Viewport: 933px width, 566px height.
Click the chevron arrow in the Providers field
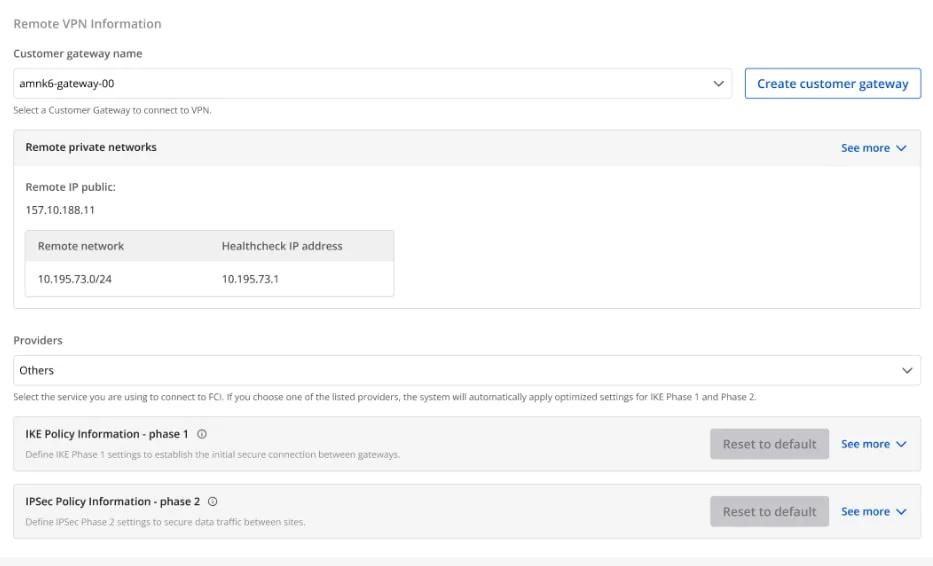pyautogui.click(x=907, y=370)
